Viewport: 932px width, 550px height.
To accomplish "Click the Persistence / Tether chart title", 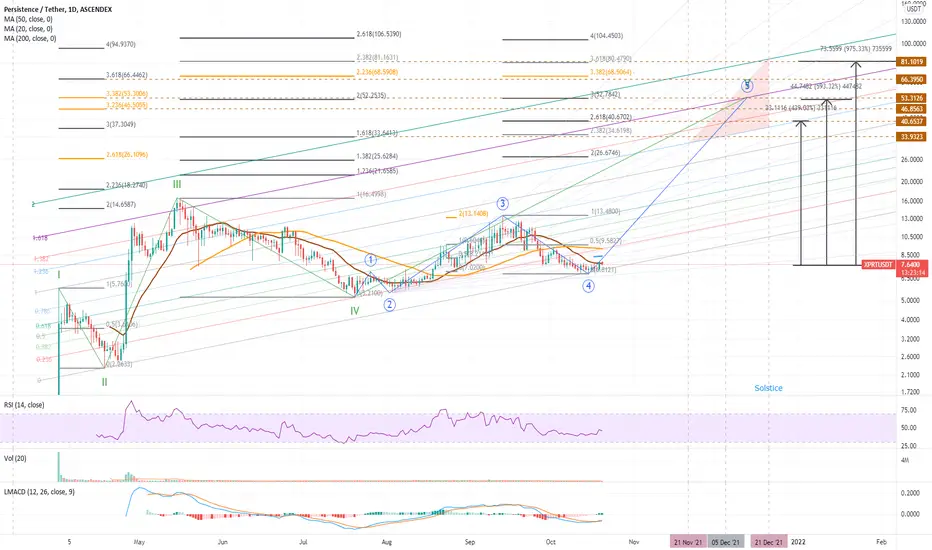I will click(58, 10).
